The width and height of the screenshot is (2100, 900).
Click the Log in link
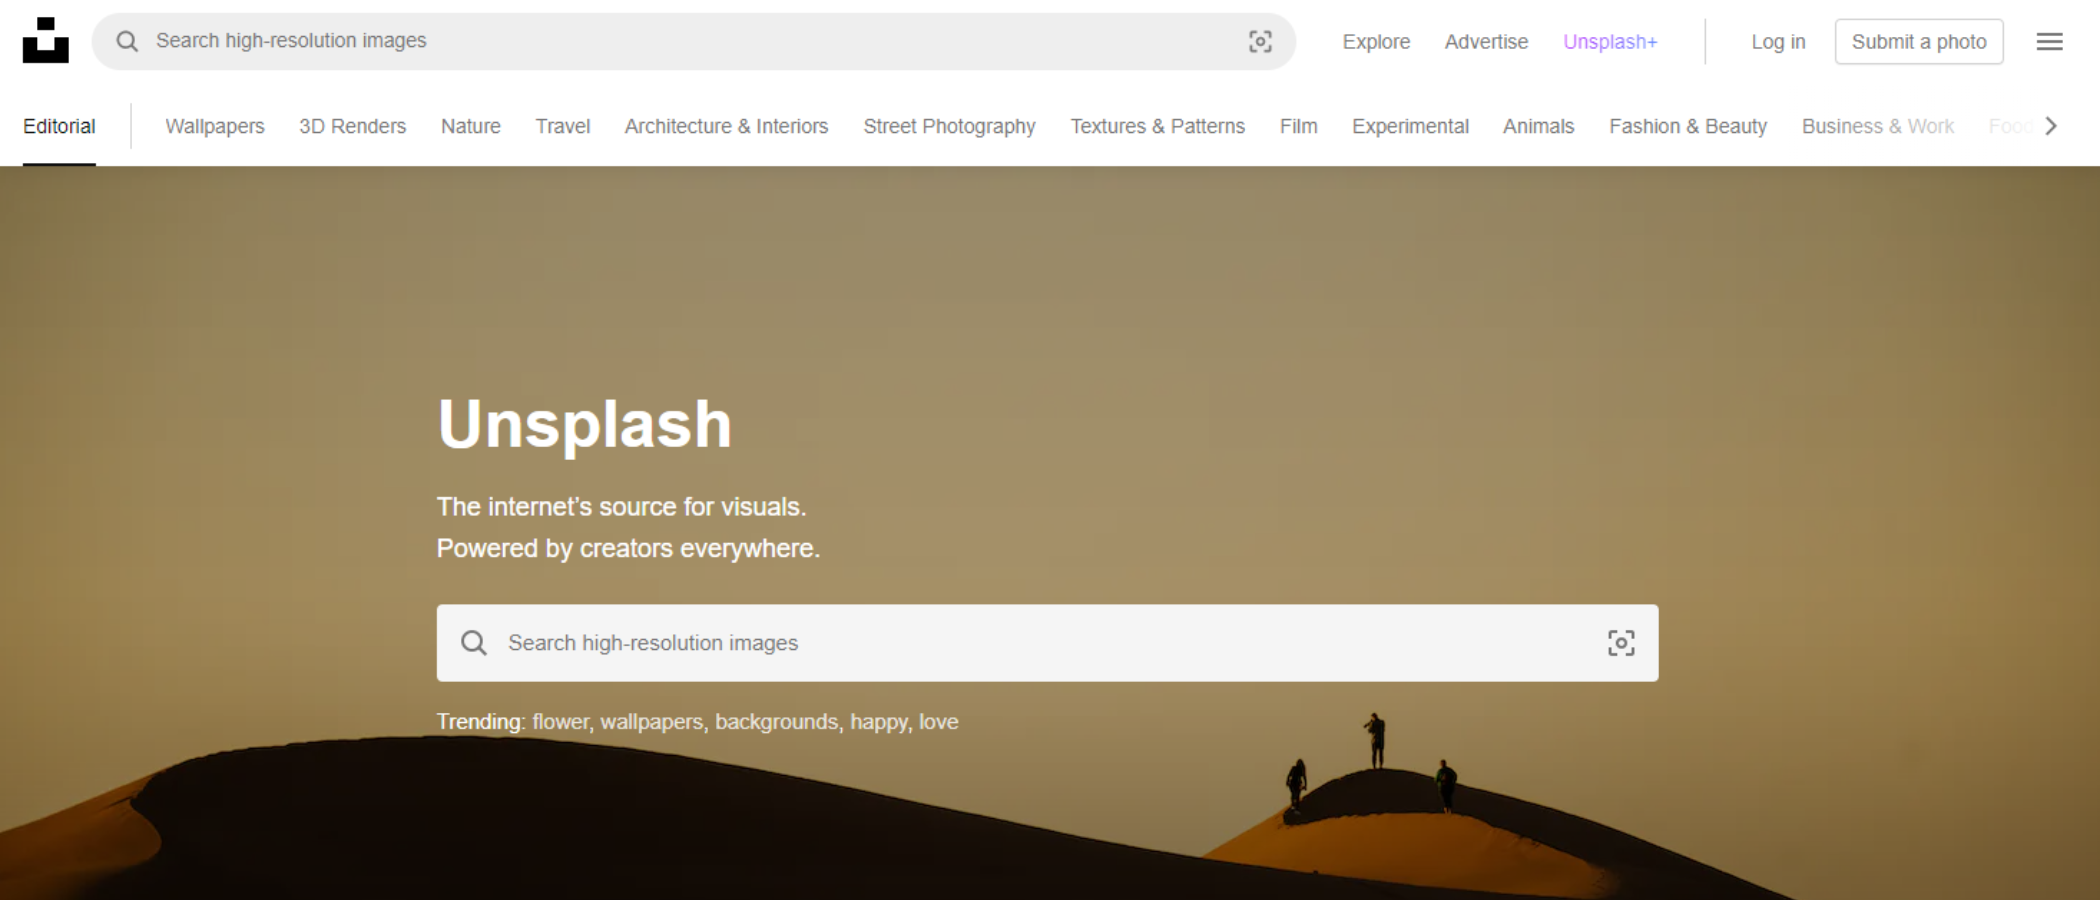(x=1778, y=42)
